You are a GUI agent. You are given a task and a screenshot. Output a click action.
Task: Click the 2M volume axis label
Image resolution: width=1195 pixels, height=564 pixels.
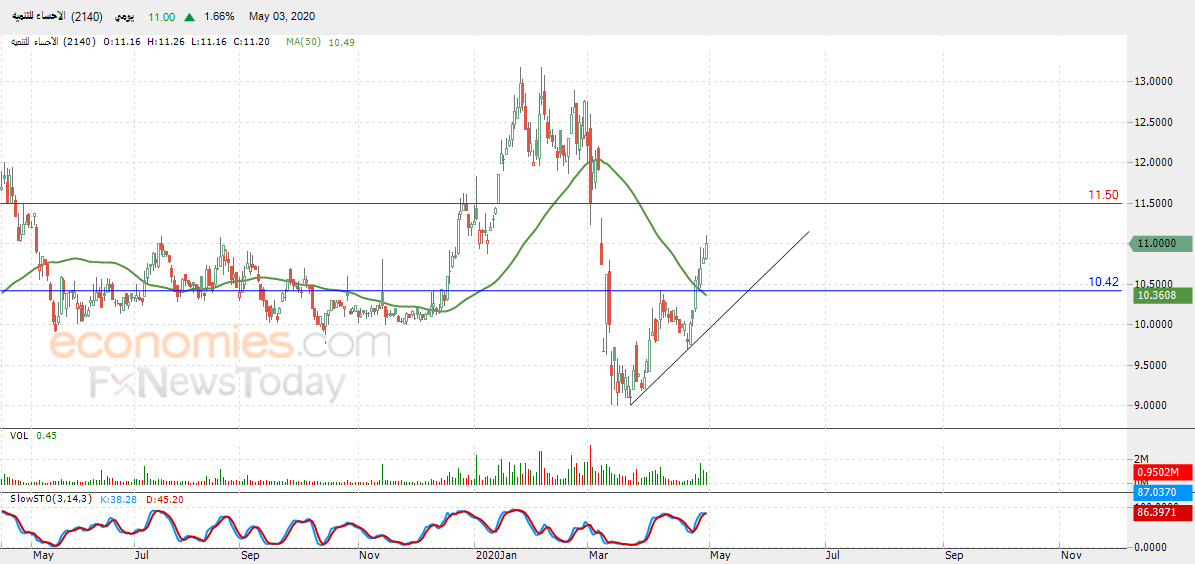(x=1142, y=459)
